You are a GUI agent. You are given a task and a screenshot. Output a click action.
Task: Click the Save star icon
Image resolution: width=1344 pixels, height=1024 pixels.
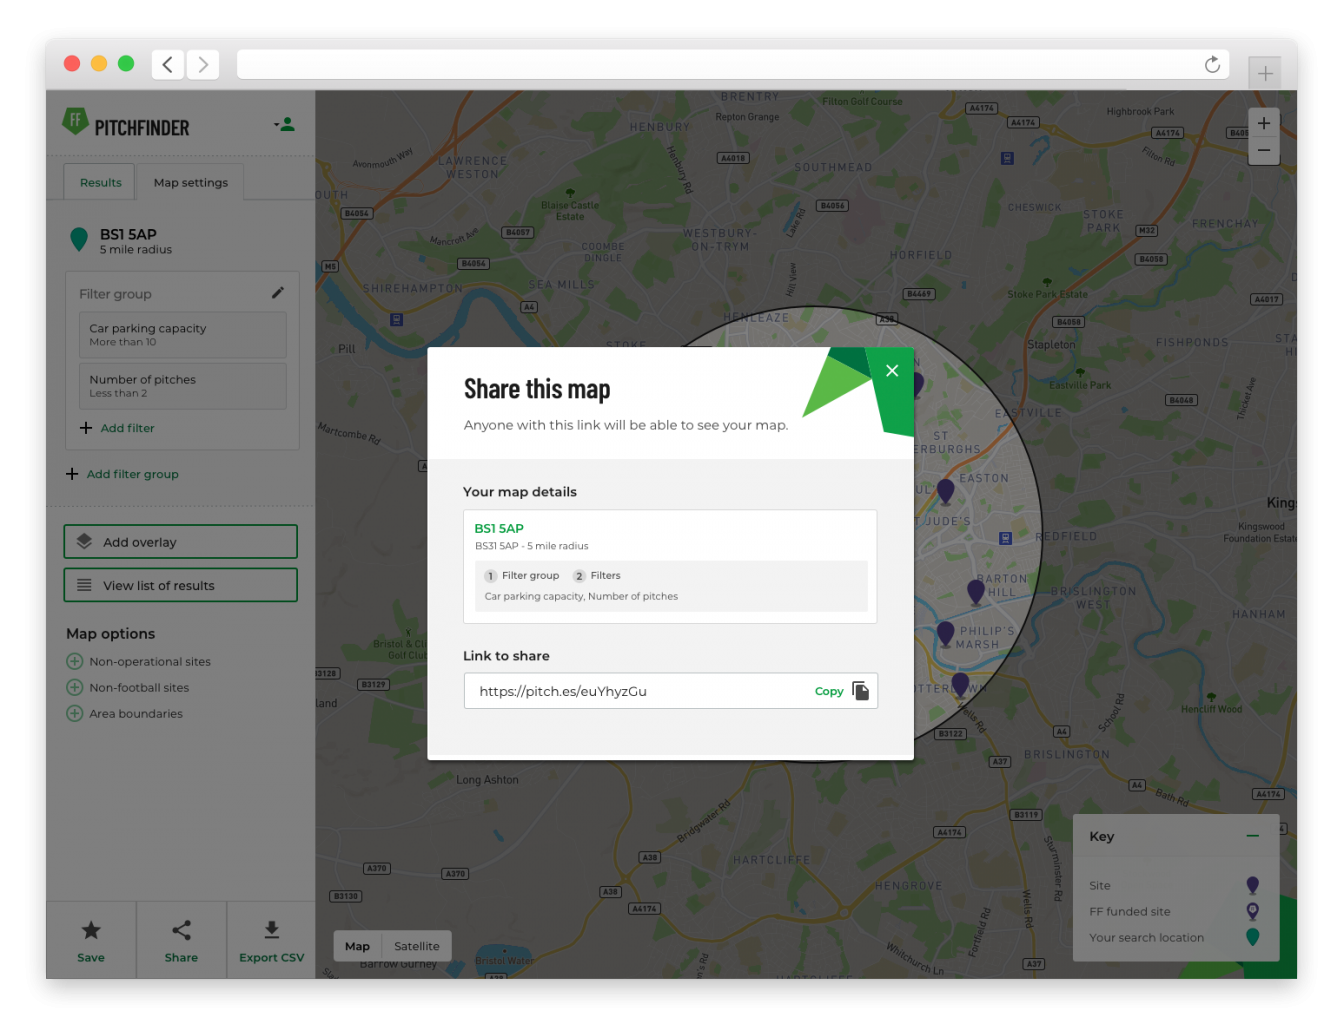click(91, 930)
